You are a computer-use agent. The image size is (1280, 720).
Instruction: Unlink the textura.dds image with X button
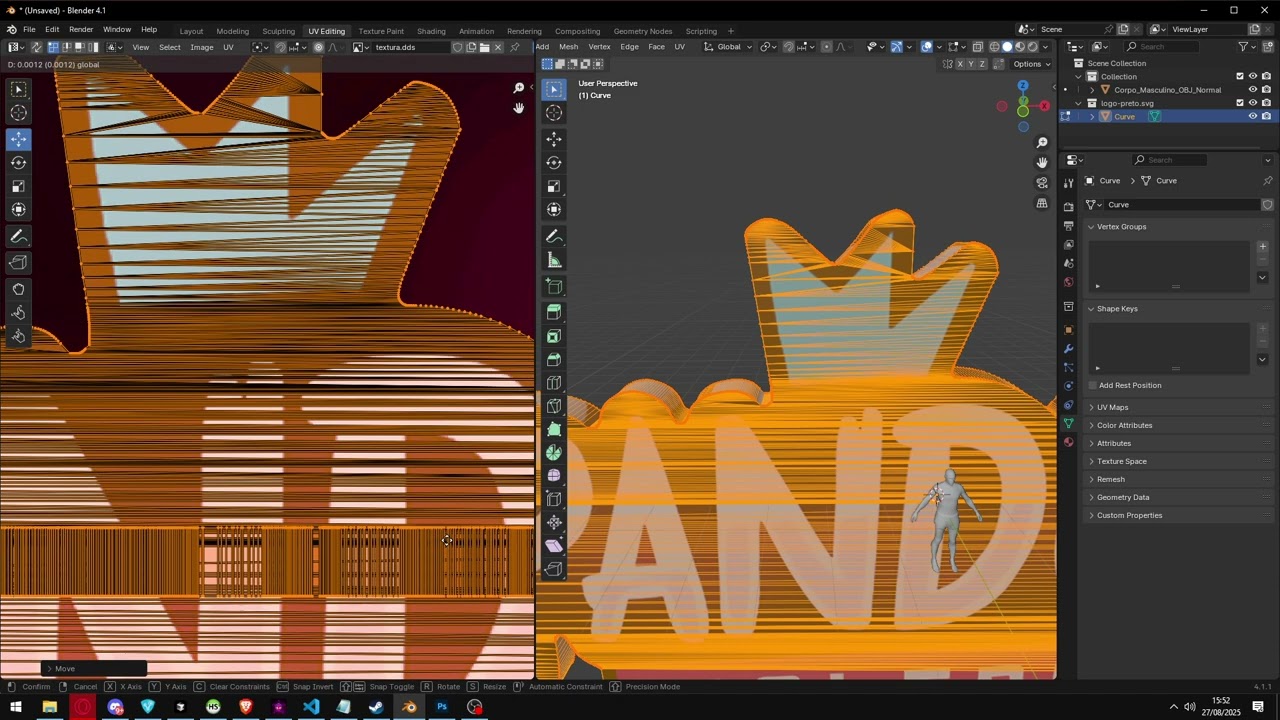pyautogui.click(x=498, y=47)
